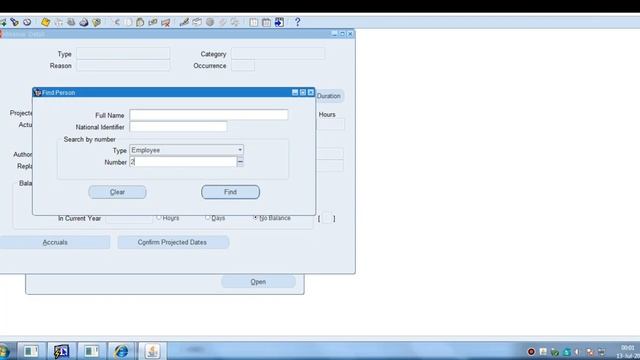Click the Translations globe toolbar icon
The image size is (640, 360).
pyautogui.click(x=210, y=22)
